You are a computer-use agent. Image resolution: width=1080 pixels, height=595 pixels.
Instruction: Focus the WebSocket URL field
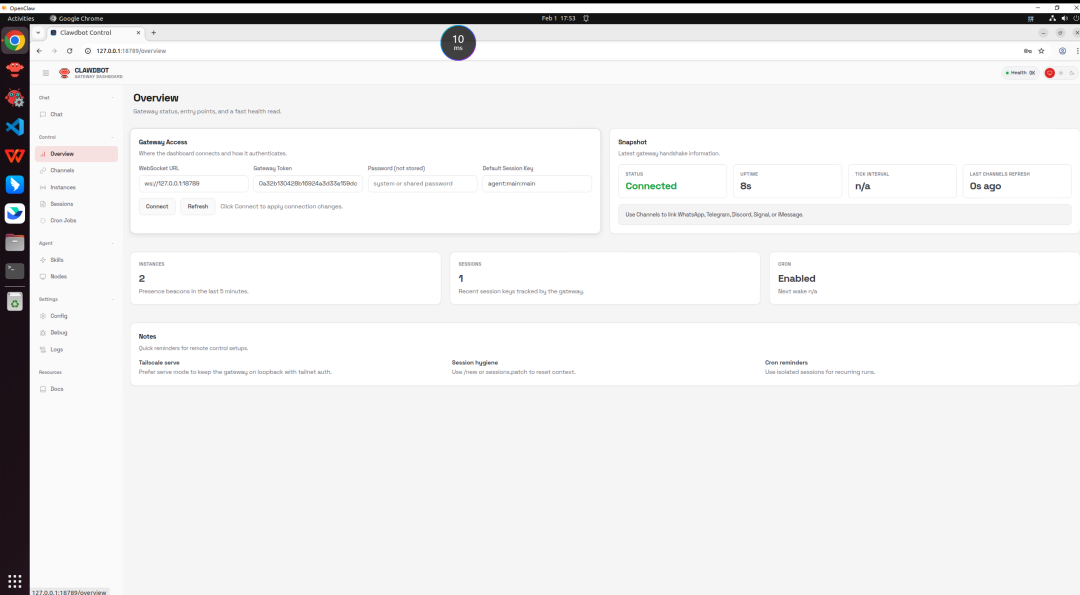click(194, 184)
